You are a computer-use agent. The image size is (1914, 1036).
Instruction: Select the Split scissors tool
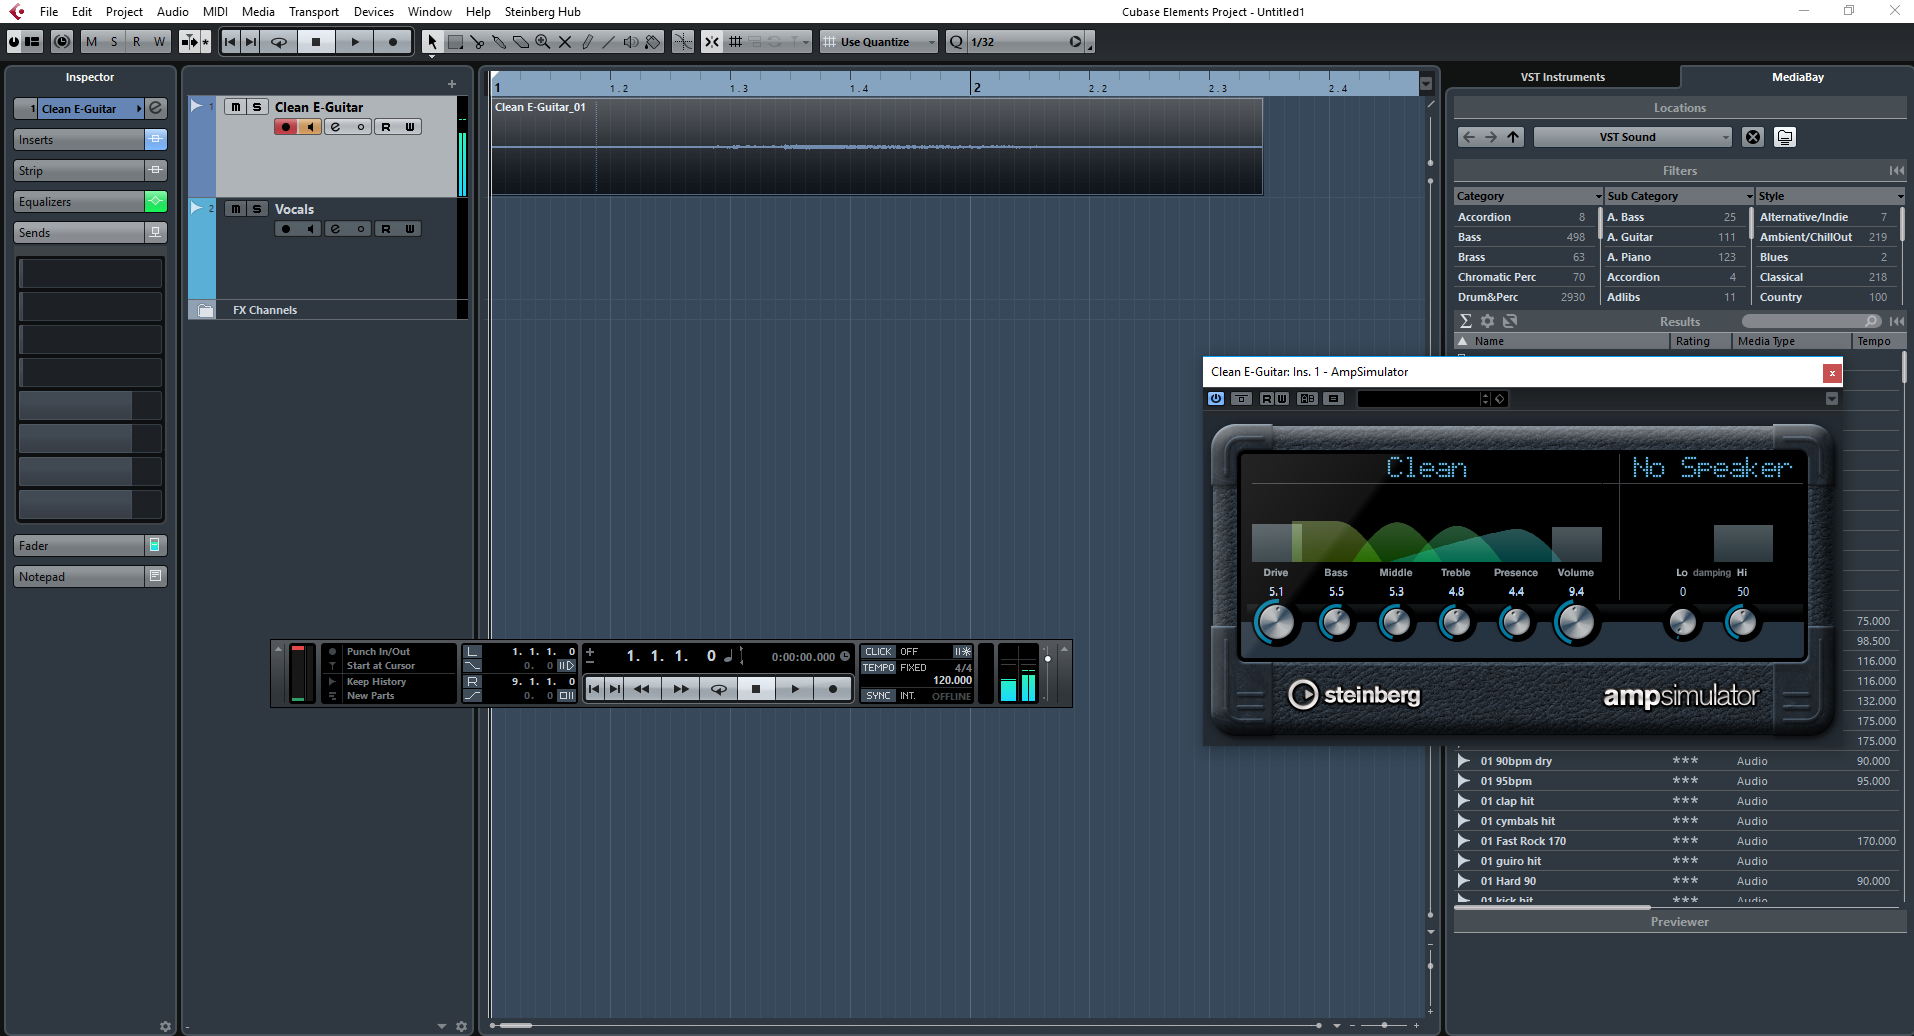point(477,42)
